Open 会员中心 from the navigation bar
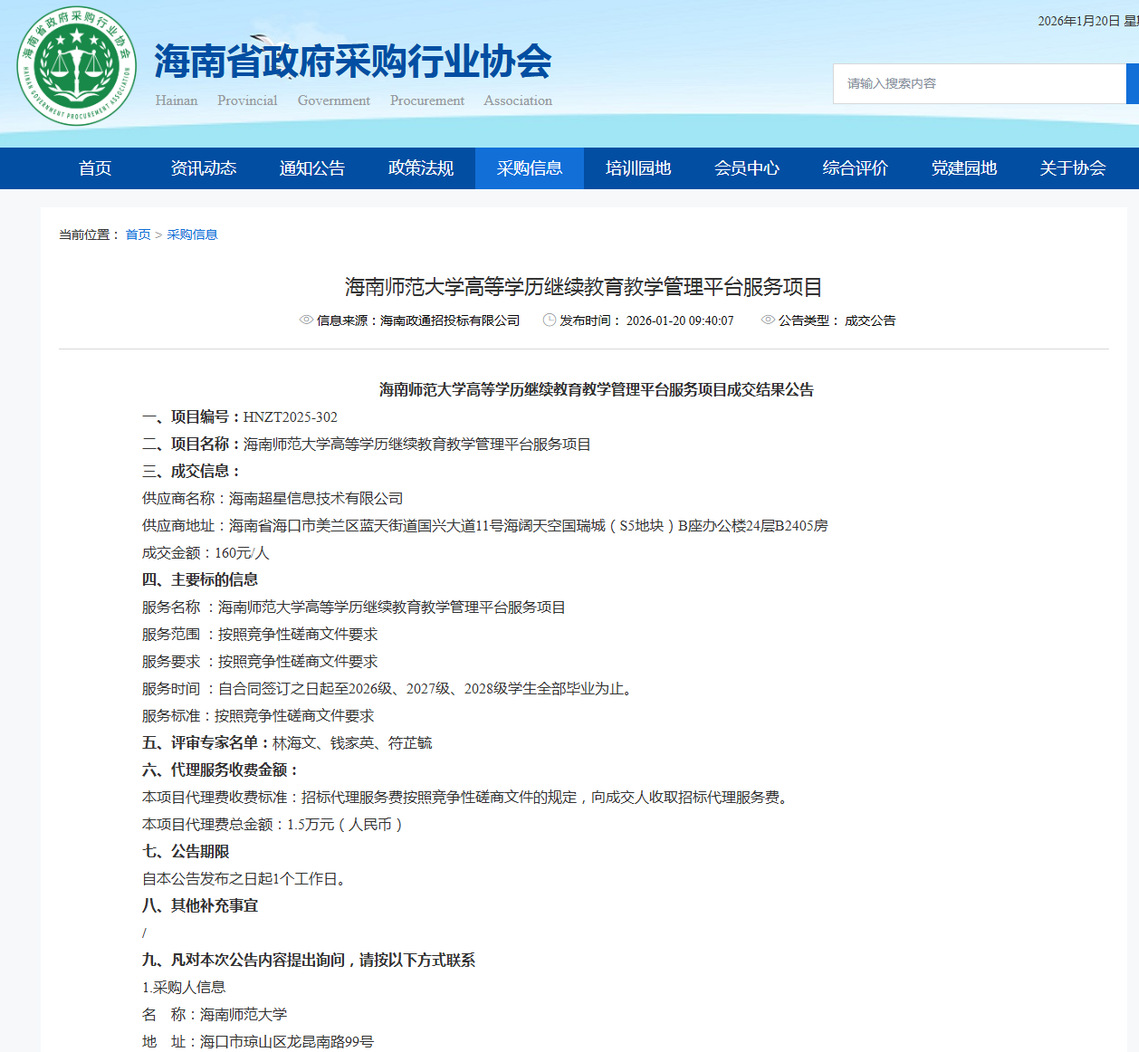The image size is (1139, 1052). click(747, 168)
